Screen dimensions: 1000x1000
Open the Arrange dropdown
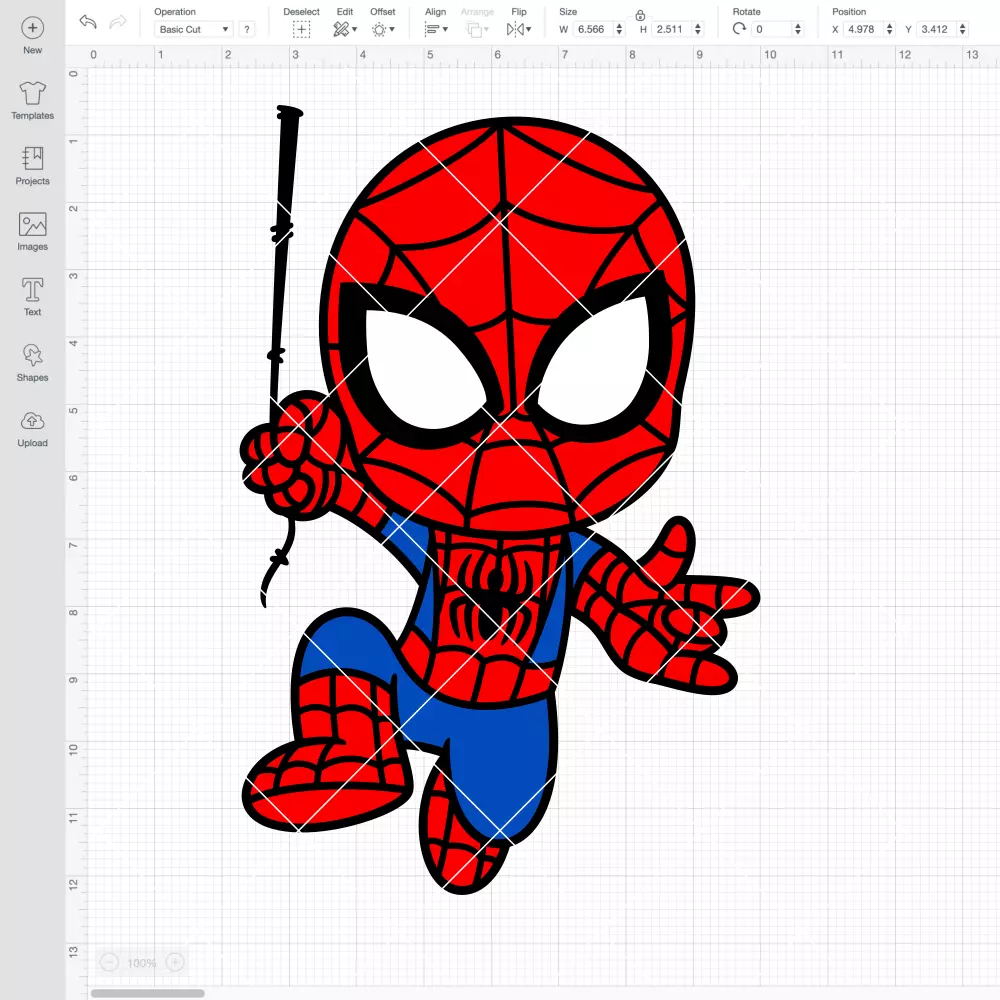(477, 29)
